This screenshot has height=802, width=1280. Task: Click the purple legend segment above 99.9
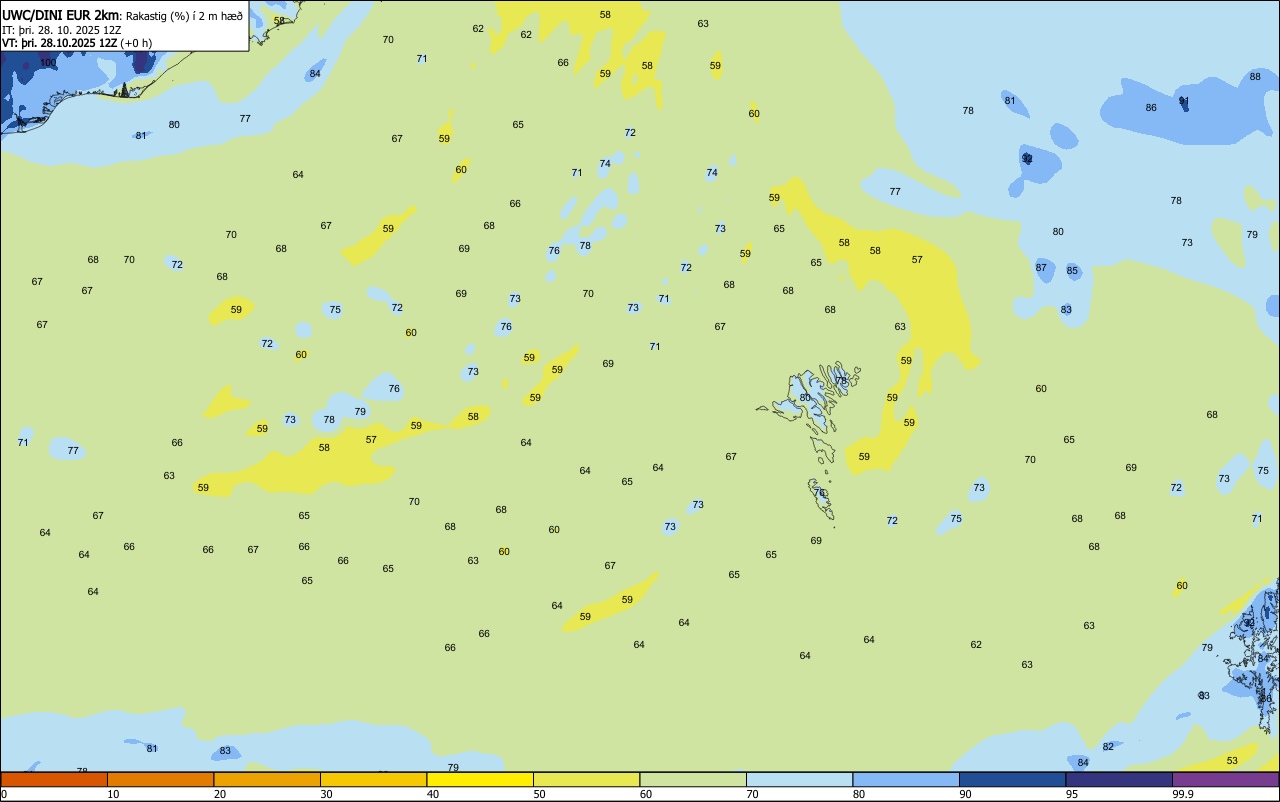click(x=1225, y=779)
